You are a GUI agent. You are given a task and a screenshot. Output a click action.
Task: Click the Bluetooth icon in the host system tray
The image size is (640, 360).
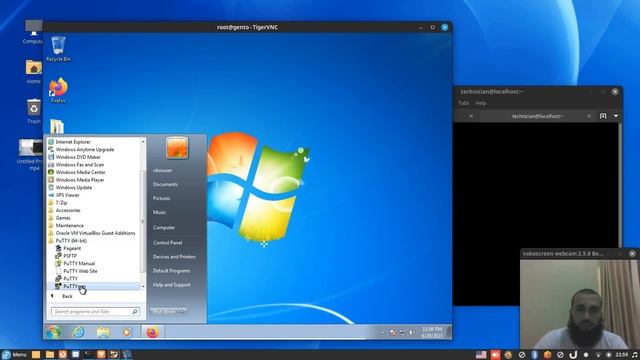tap(534, 355)
